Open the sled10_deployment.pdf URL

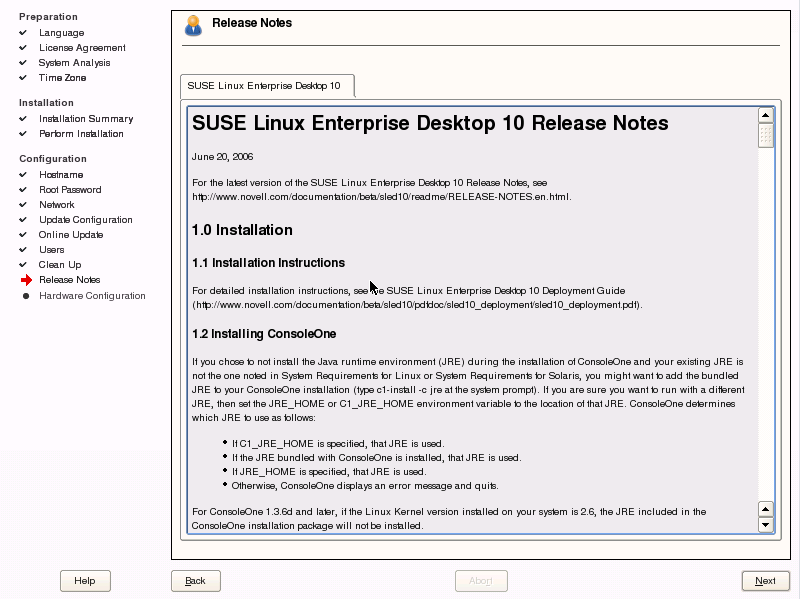coord(417,305)
